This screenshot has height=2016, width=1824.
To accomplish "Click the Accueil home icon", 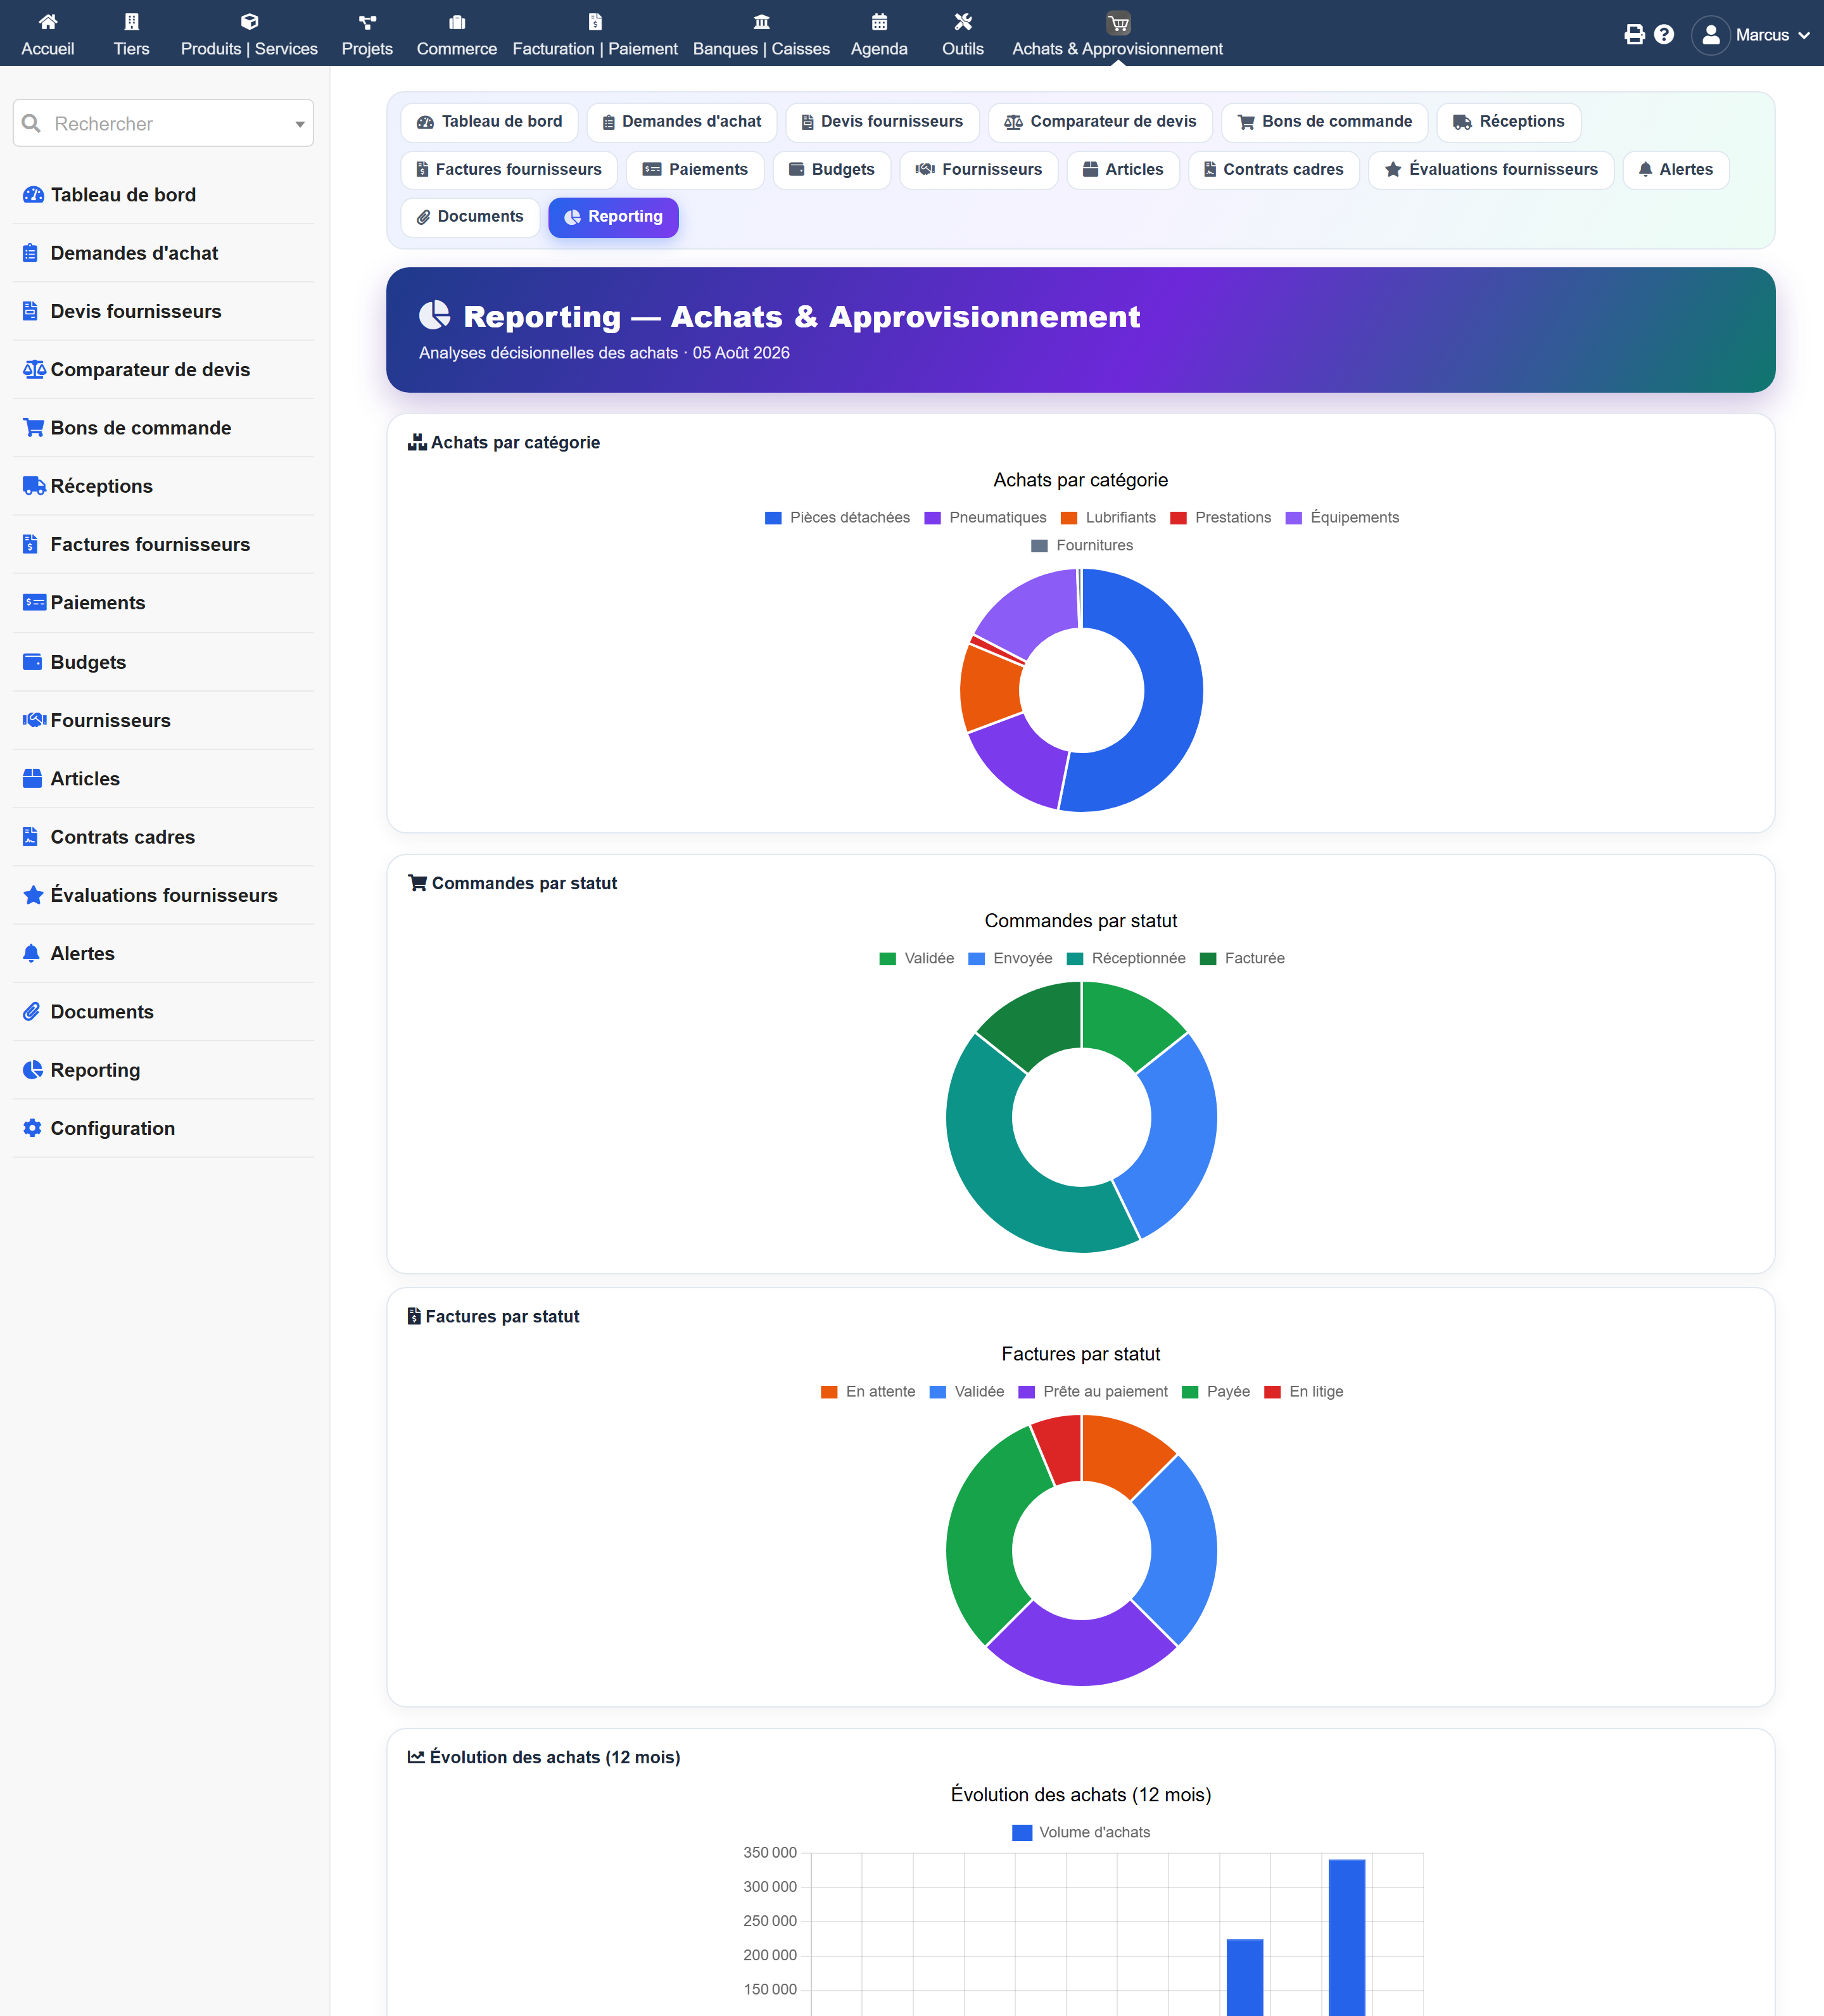I will click(48, 22).
